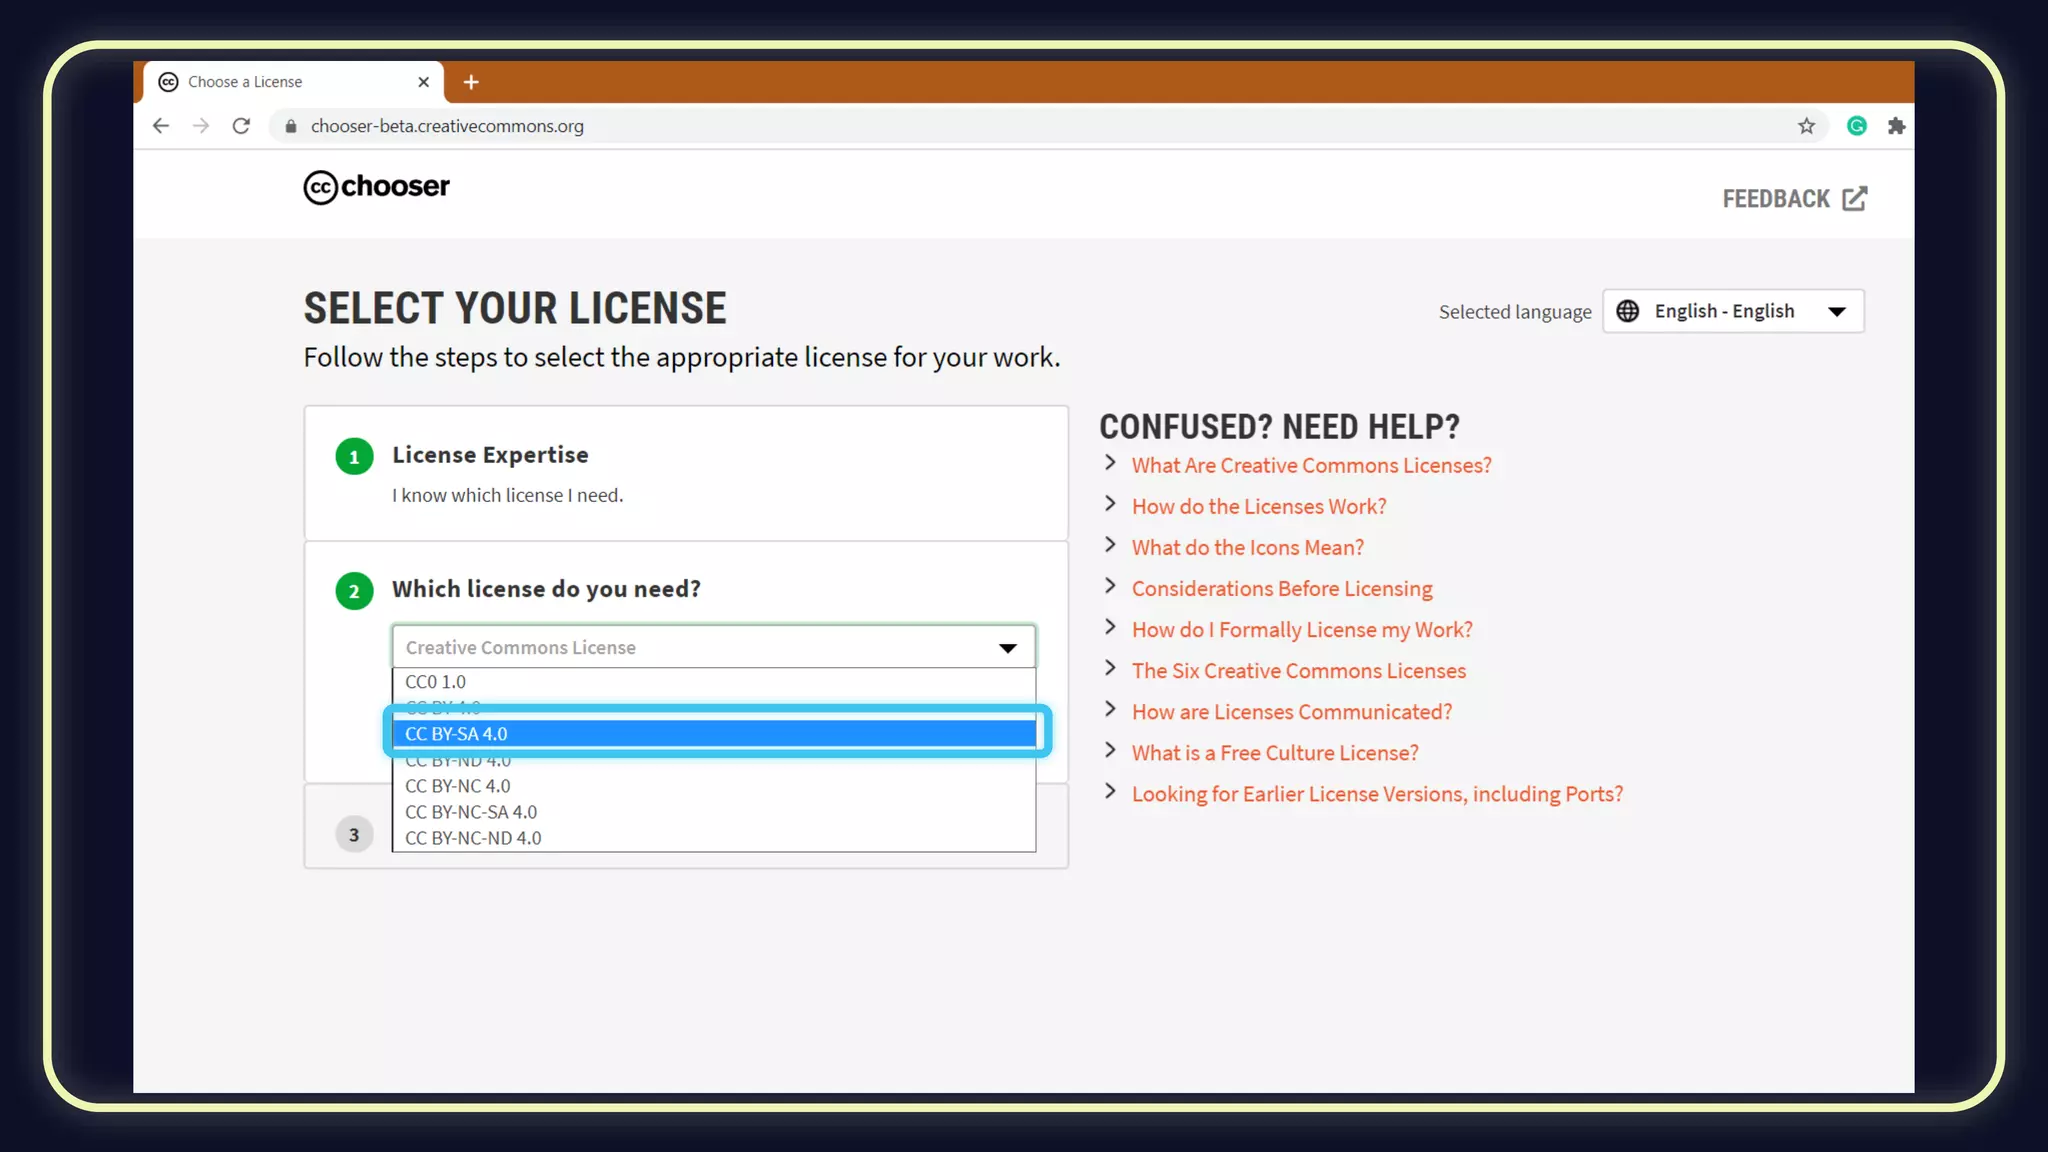Pick CC BY-NC-ND 4.0 license option
2048x1152 pixels.
tap(473, 838)
